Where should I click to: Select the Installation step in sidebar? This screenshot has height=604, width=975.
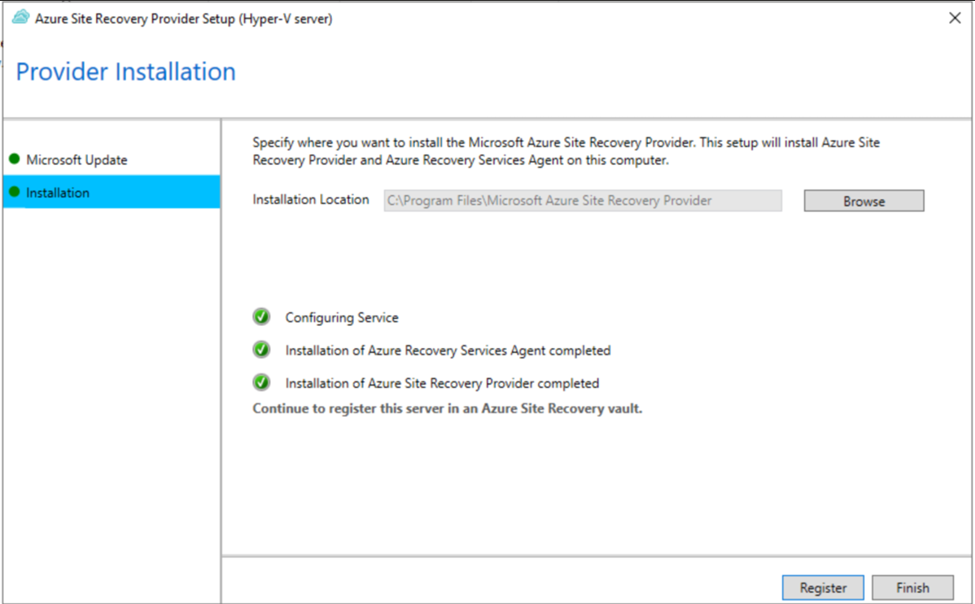(x=112, y=192)
